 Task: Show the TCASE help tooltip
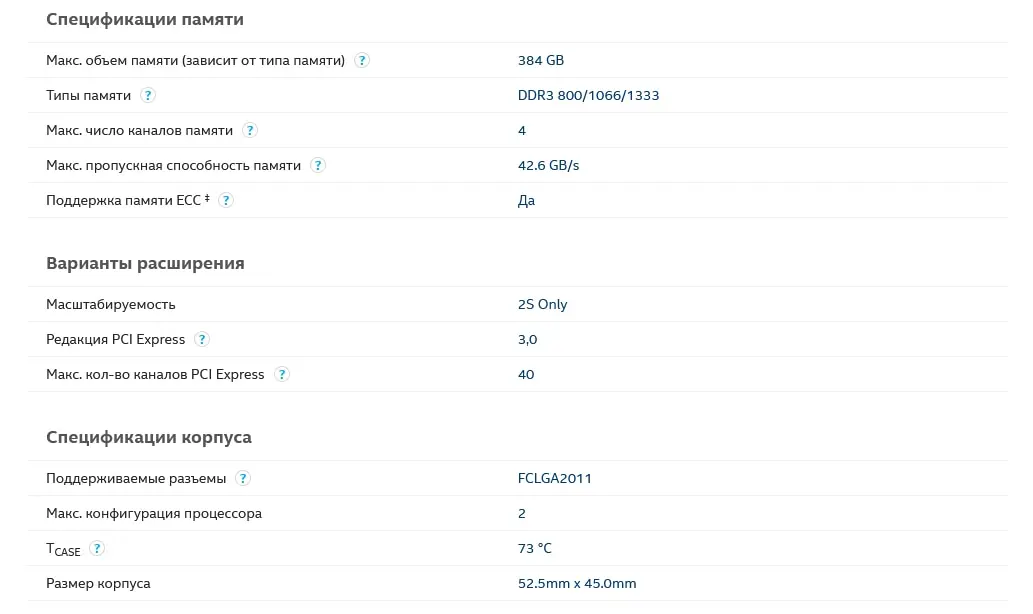tap(97, 548)
